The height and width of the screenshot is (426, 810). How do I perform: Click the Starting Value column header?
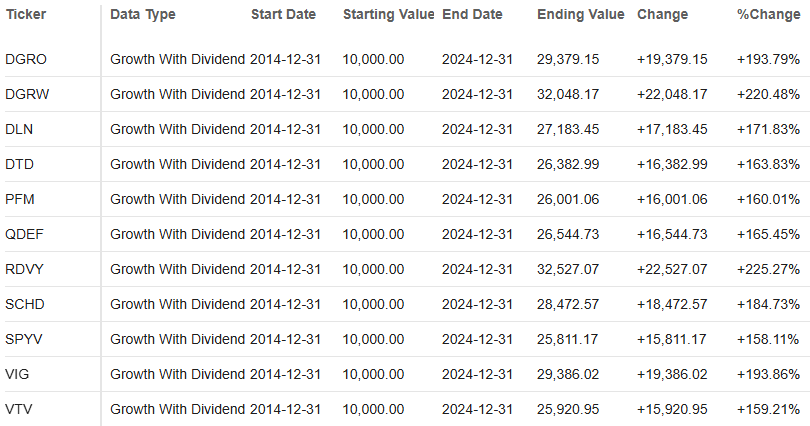coord(388,15)
